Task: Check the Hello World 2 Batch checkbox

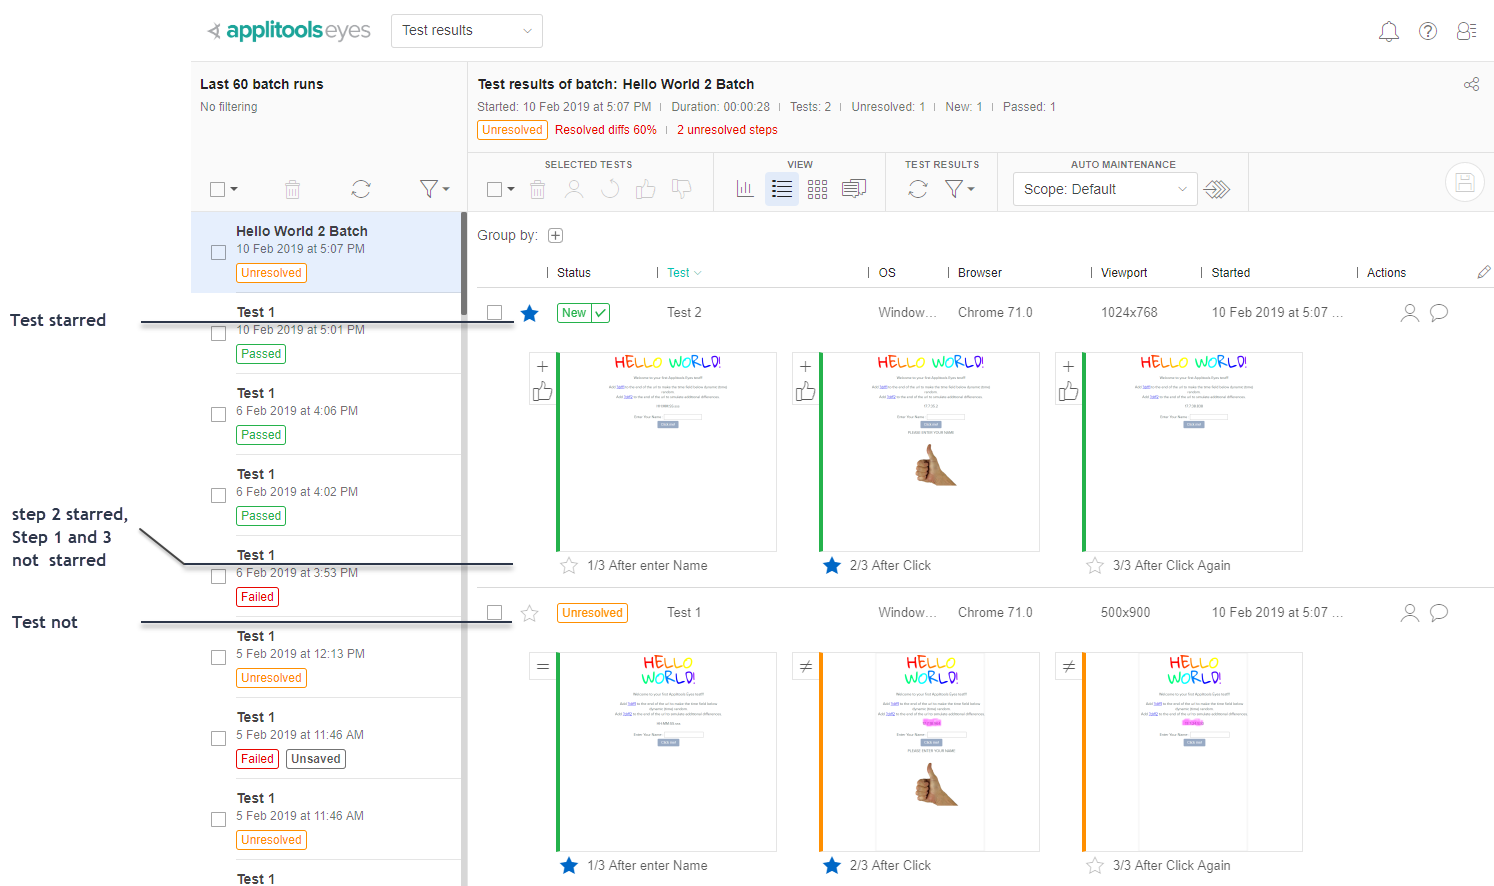Action: tap(218, 252)
